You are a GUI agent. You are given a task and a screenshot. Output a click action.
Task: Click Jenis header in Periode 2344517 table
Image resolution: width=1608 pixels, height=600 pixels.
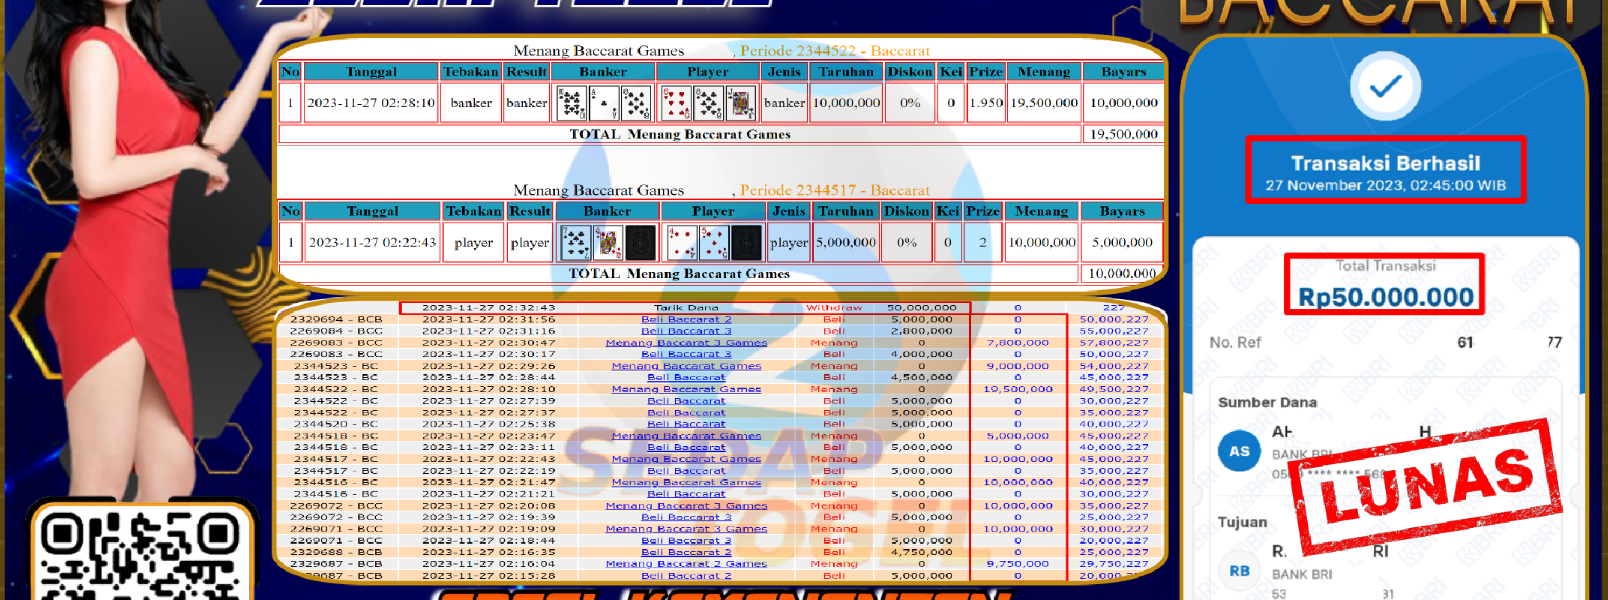coord(789,211)
